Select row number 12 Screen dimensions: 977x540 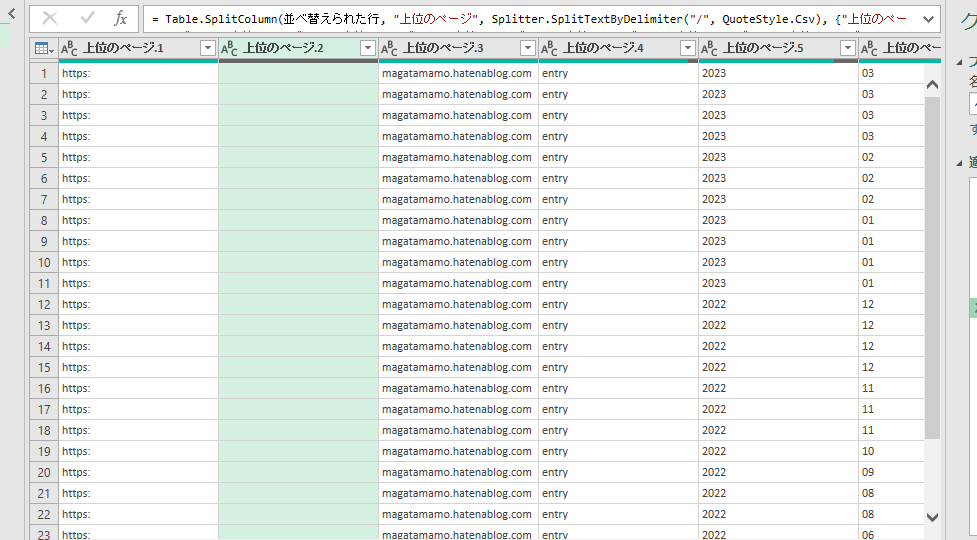point(44,305)
